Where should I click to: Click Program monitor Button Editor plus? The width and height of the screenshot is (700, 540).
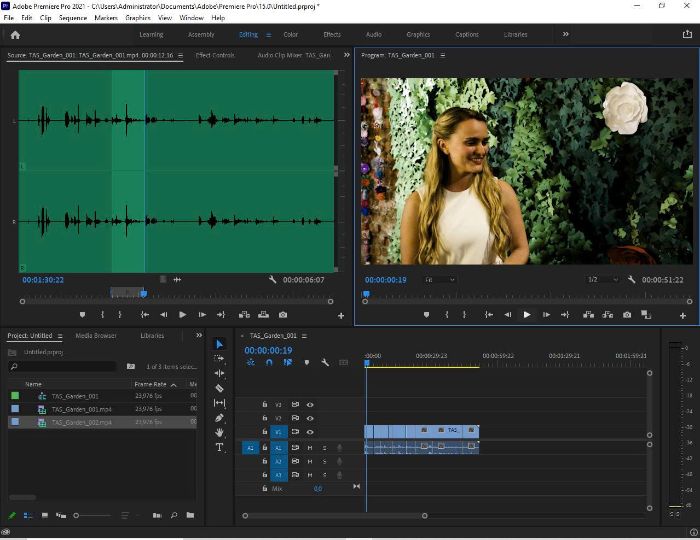[683, 316]
